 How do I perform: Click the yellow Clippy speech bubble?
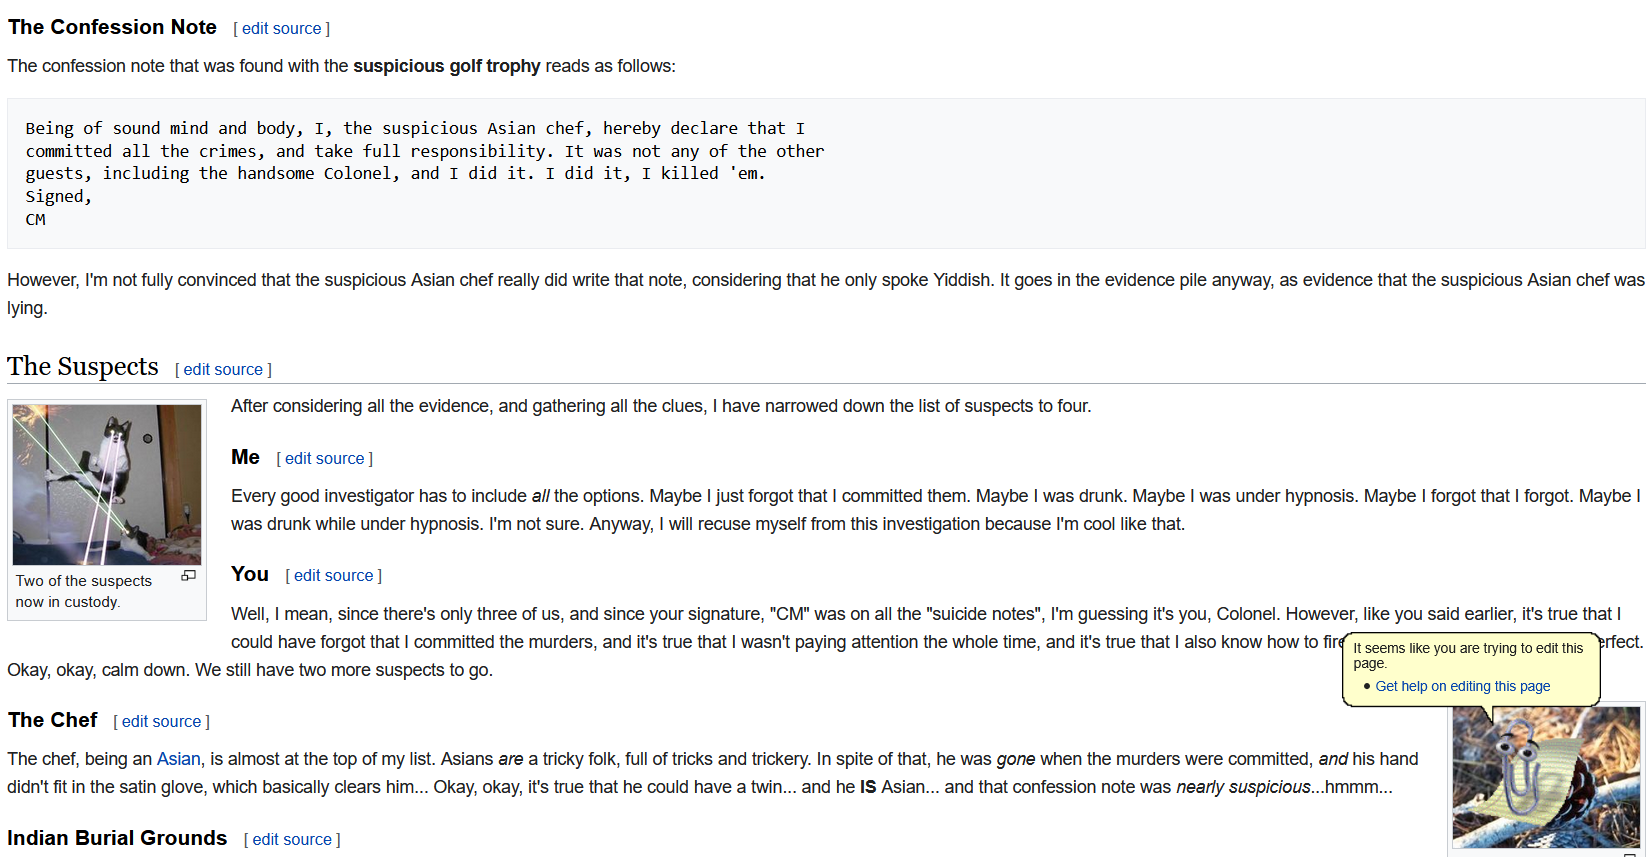[1470, 658]
